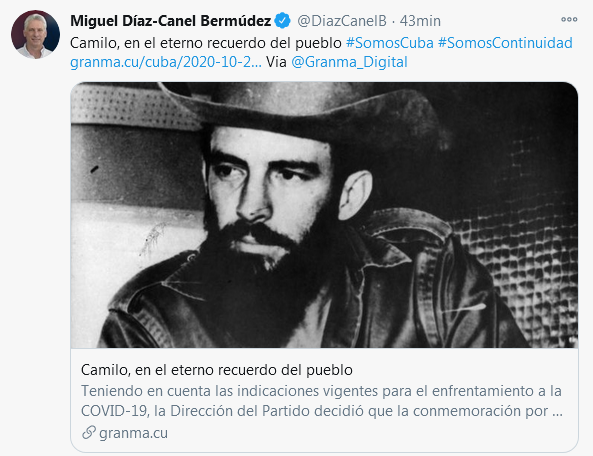Viewport: 593px width, 456px height.
Task: Click the tweet text about Camilo
Action: pyautogui.click(x=205, y=43)
